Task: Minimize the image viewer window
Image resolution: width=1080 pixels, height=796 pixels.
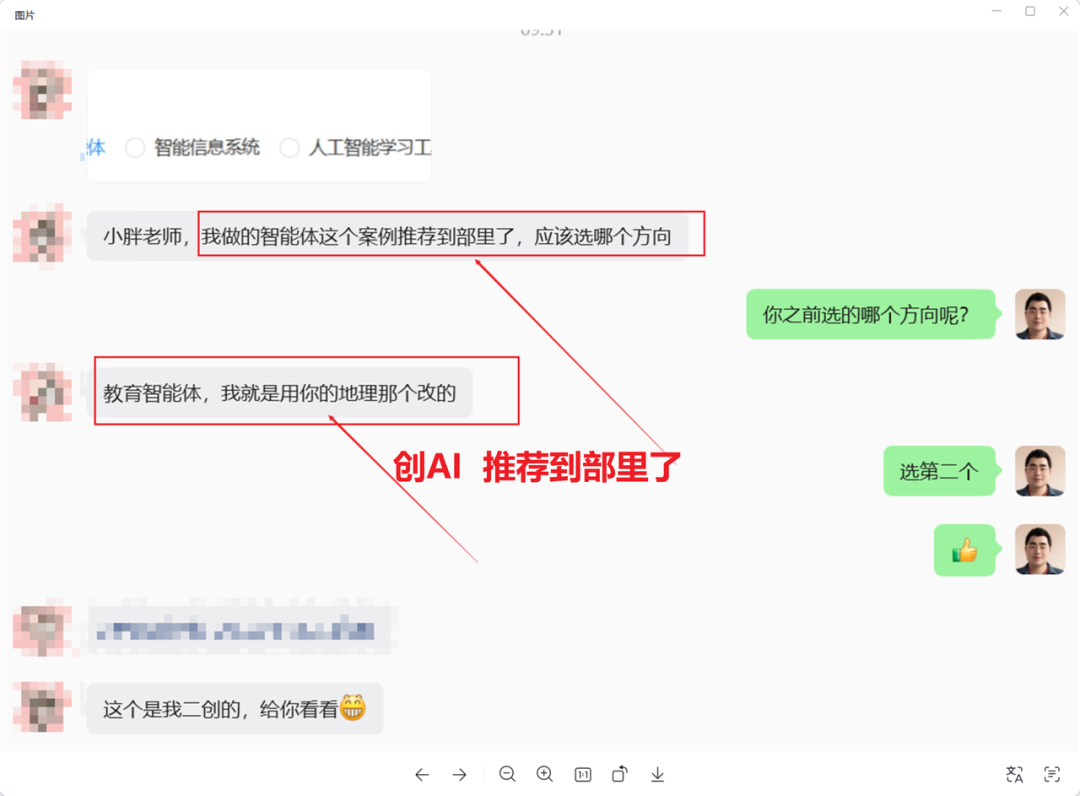Action: click(997, 11)
